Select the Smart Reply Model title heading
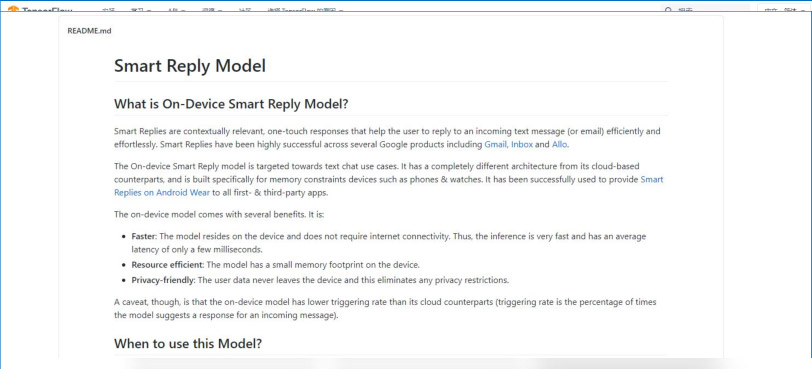Image resolution: width=812 pixels, height=369 pixels. pyautogui.click(x=190, y=66)
